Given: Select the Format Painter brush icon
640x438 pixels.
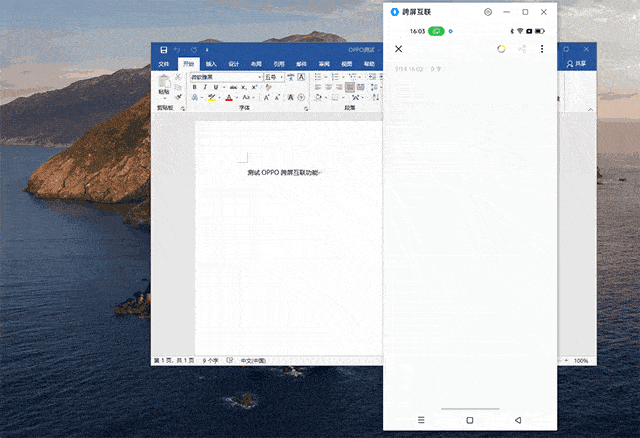Looking at the screenshot, I should coord(178,97).
